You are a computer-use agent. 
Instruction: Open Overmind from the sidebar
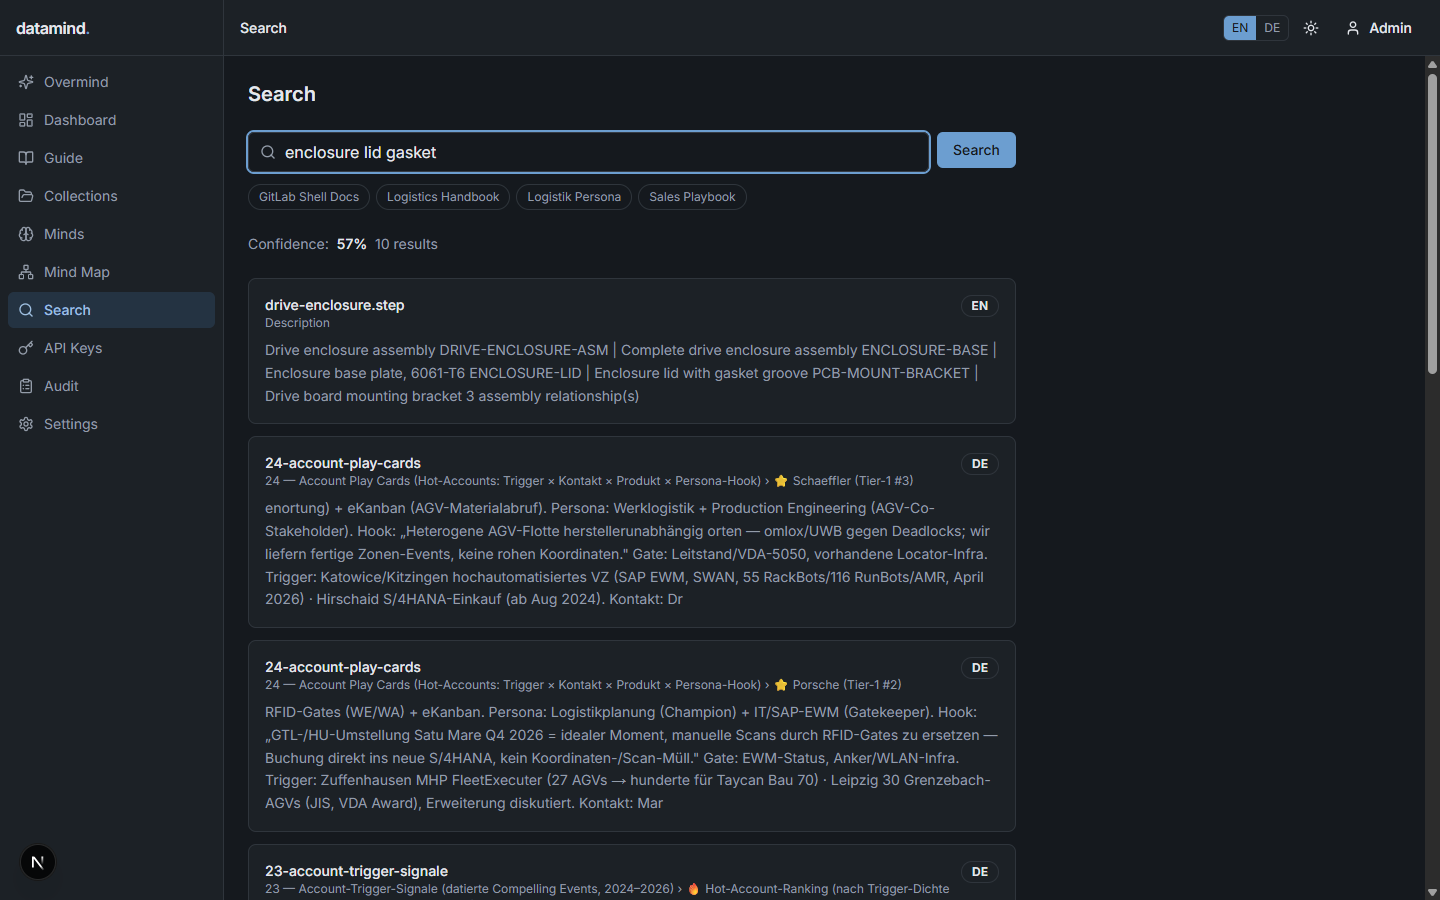[111, 82]
